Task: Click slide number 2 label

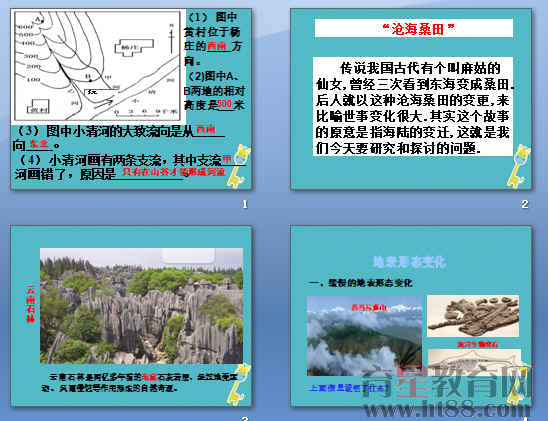Action: 525,204
